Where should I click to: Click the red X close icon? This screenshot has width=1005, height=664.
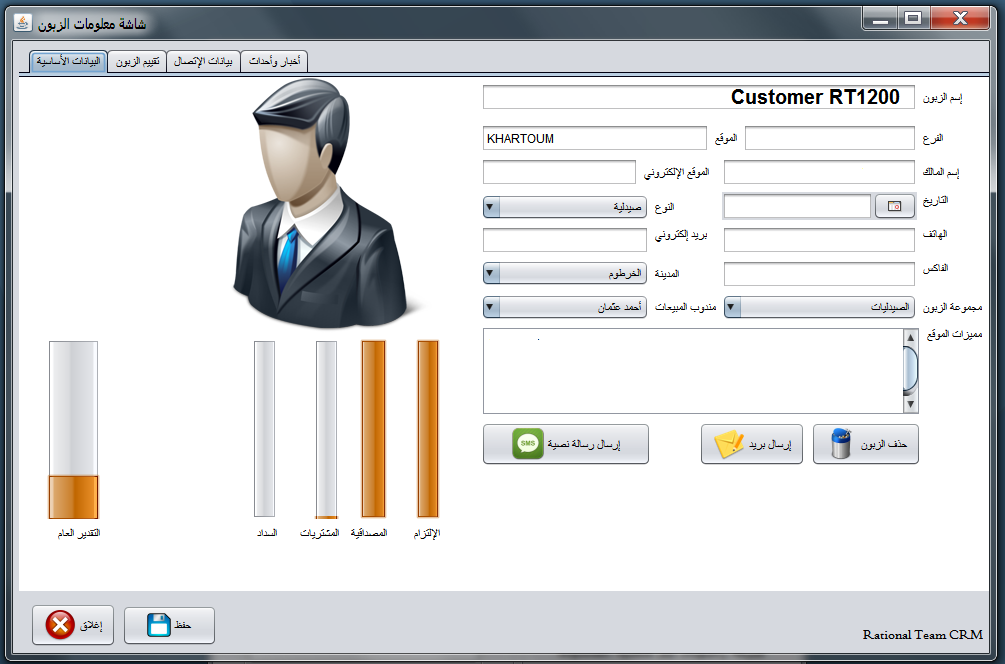coord(60,626)
